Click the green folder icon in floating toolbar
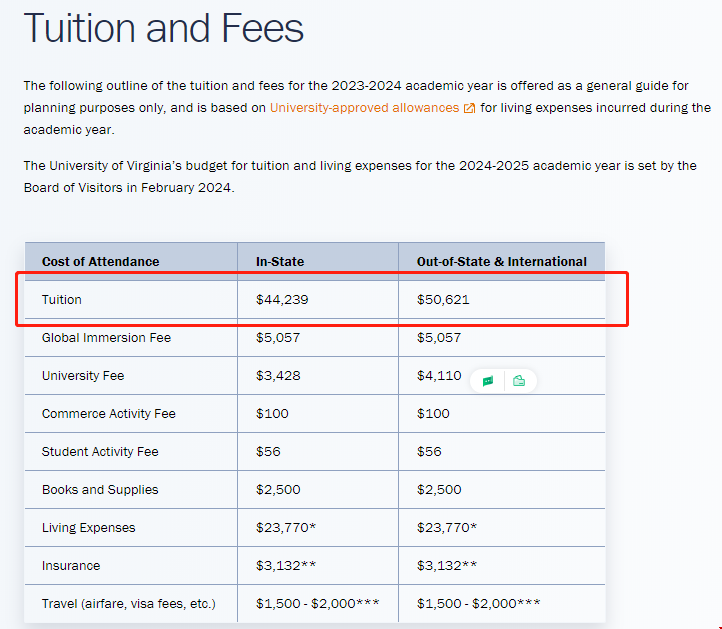The image size is (722, 629). (519, 381)
